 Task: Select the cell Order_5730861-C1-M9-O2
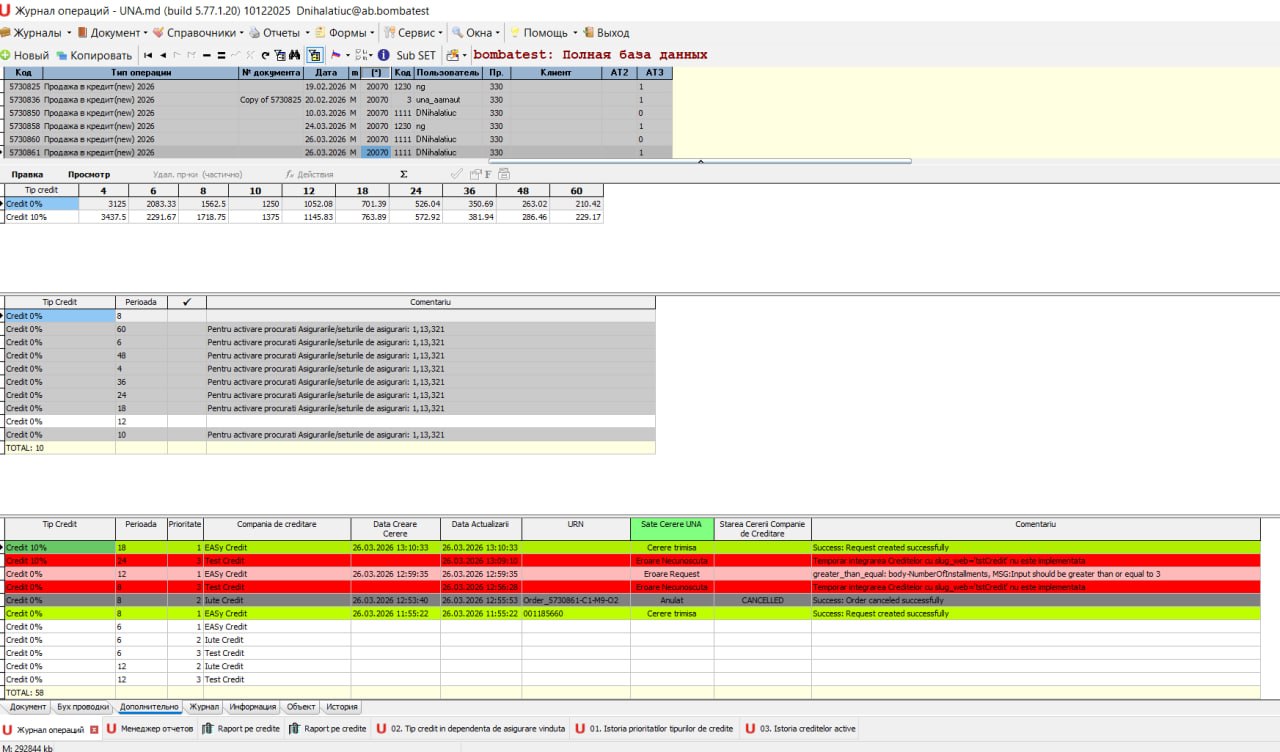tap(575, 600)
